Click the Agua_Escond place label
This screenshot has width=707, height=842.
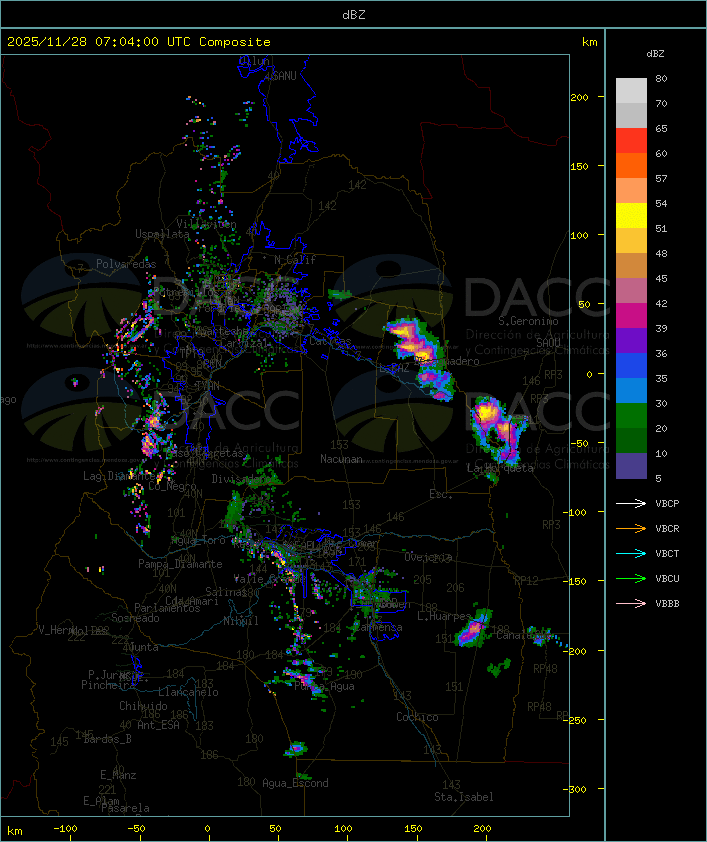point(295,783)
